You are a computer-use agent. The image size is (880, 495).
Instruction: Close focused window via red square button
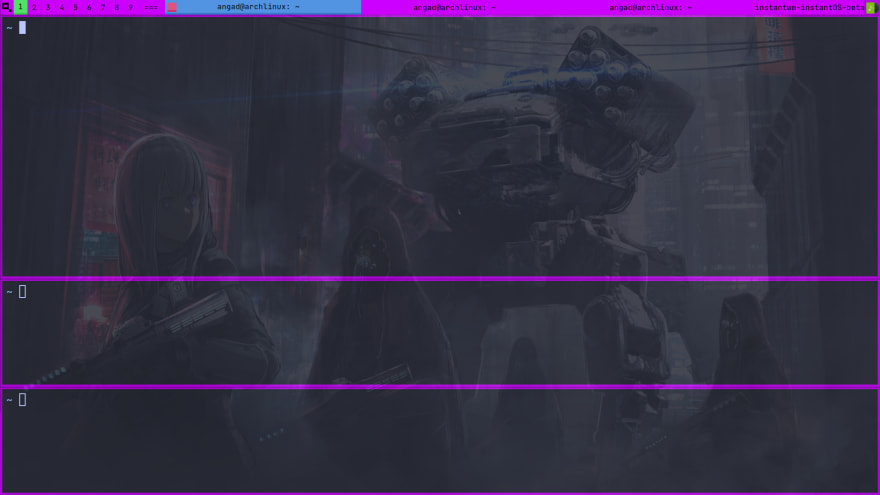tap(172, 7)
